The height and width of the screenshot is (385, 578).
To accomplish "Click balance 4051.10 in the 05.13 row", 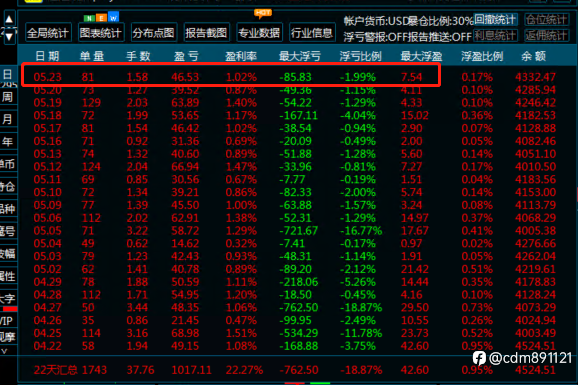I will point(535,154).
